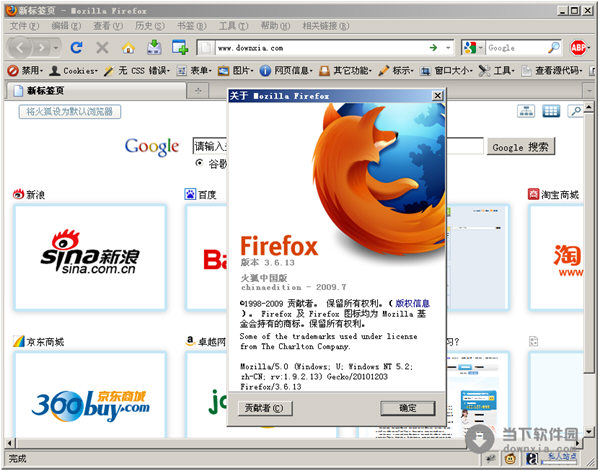Click green go arrow in address bar

433,48
